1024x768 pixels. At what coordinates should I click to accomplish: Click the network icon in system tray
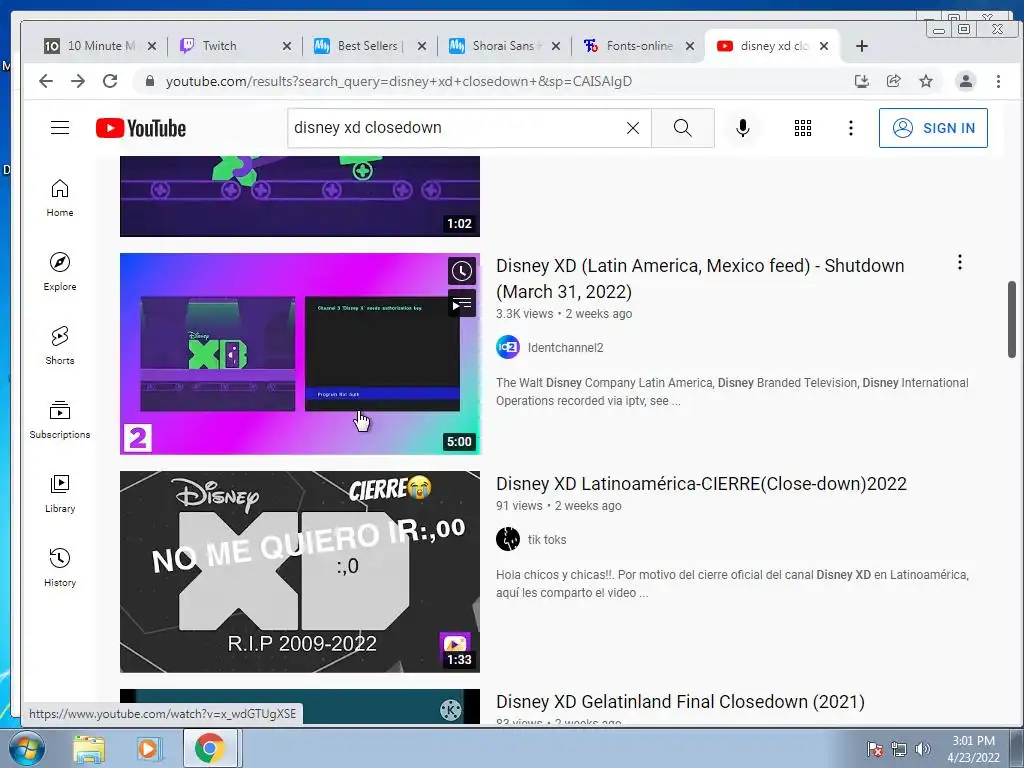[899, 749]
